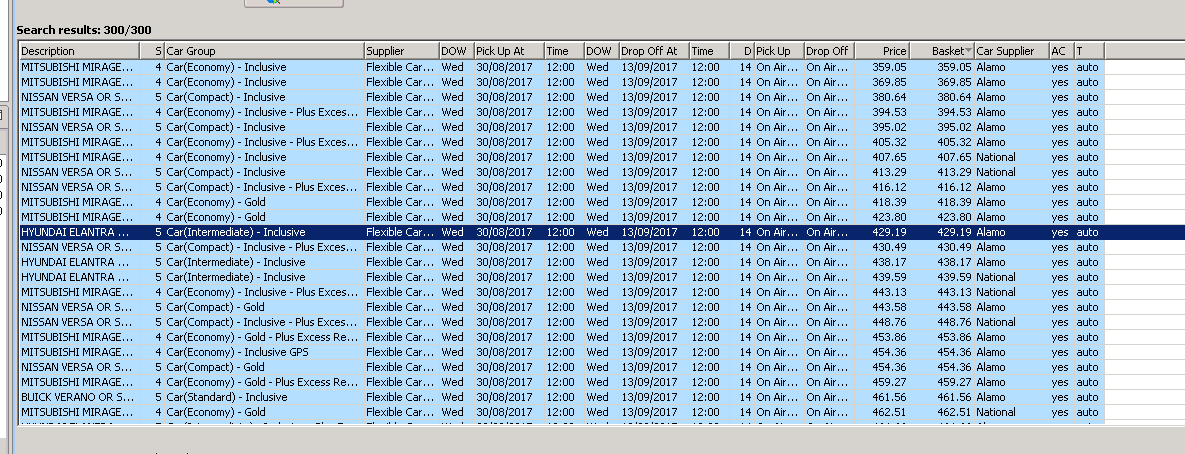The height and width of the screenshot is (454, 1185).
Task: Click Price cell 453.86
Action: 890,338
